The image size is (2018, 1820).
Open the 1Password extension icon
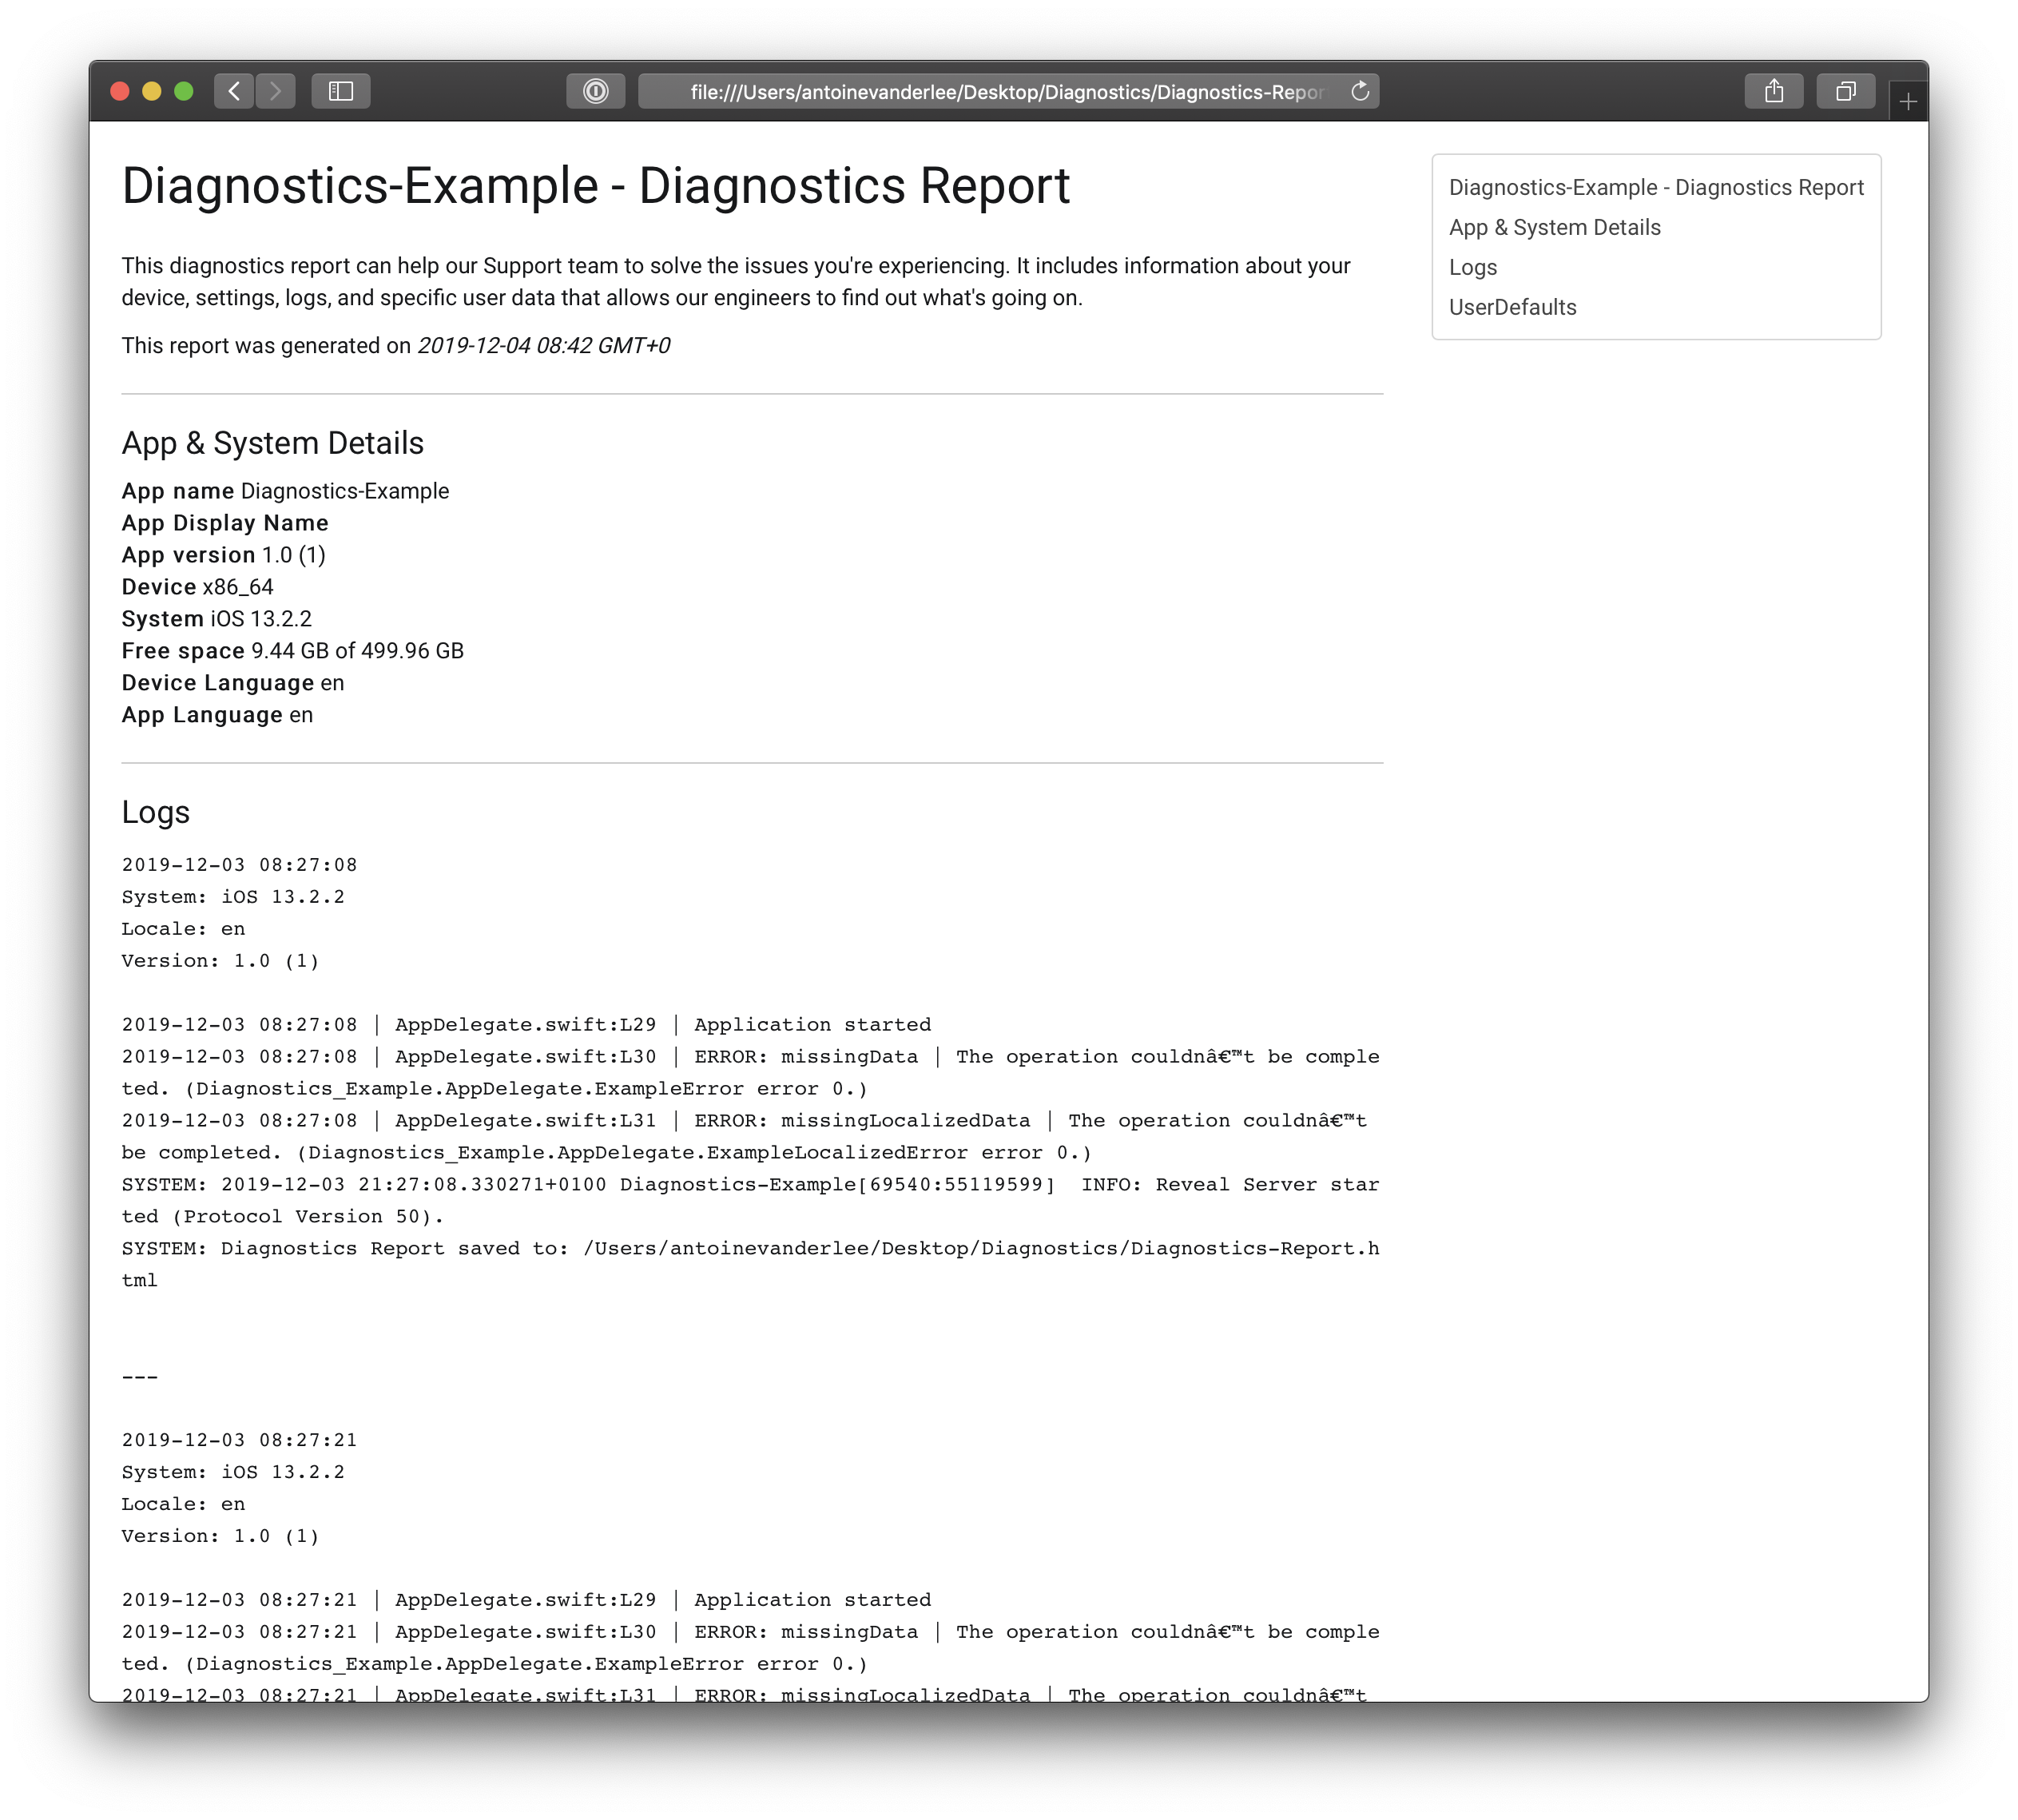(595, 92)
